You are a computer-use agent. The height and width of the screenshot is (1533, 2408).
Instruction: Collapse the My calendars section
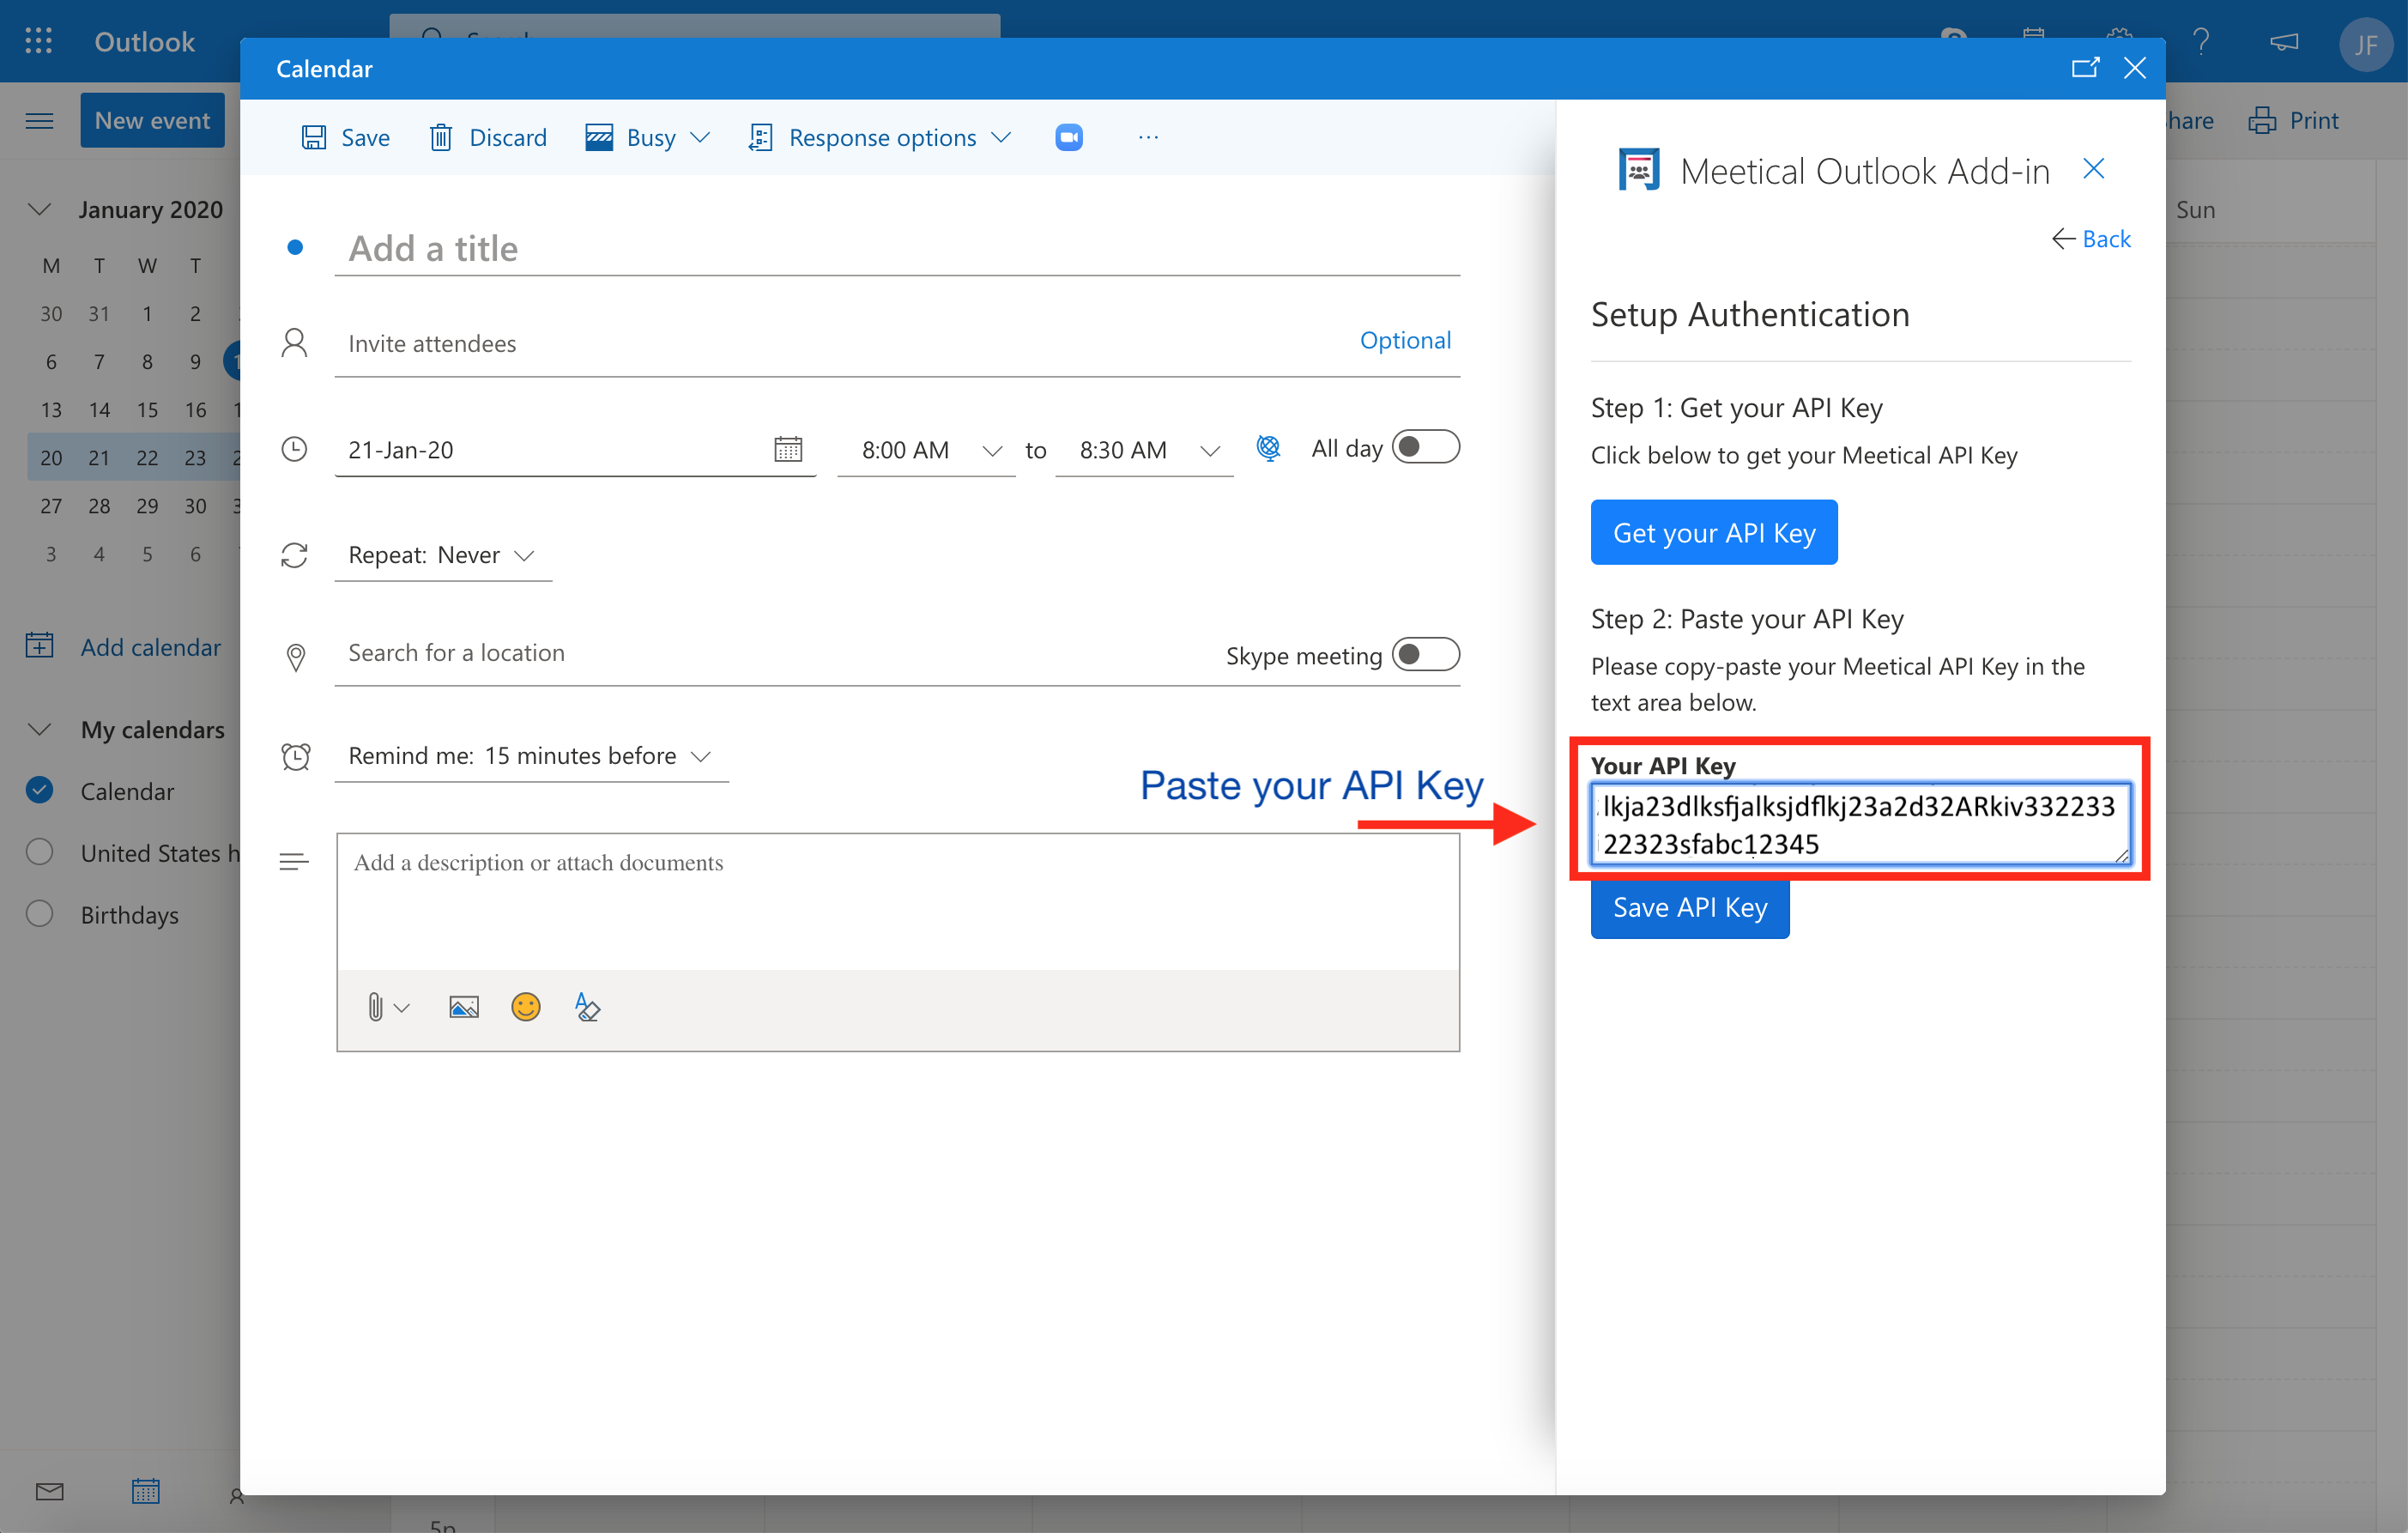(39, 729)
